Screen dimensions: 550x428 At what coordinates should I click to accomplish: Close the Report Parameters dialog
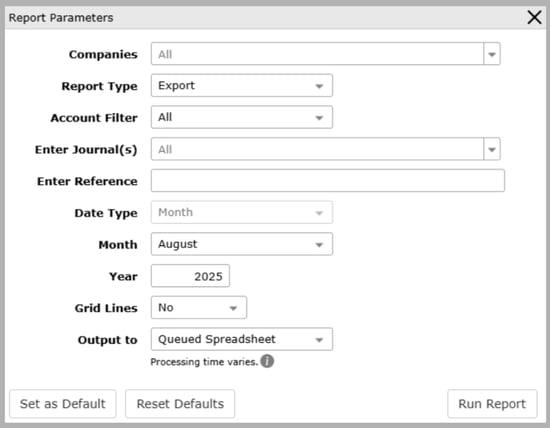click(534, 17)
